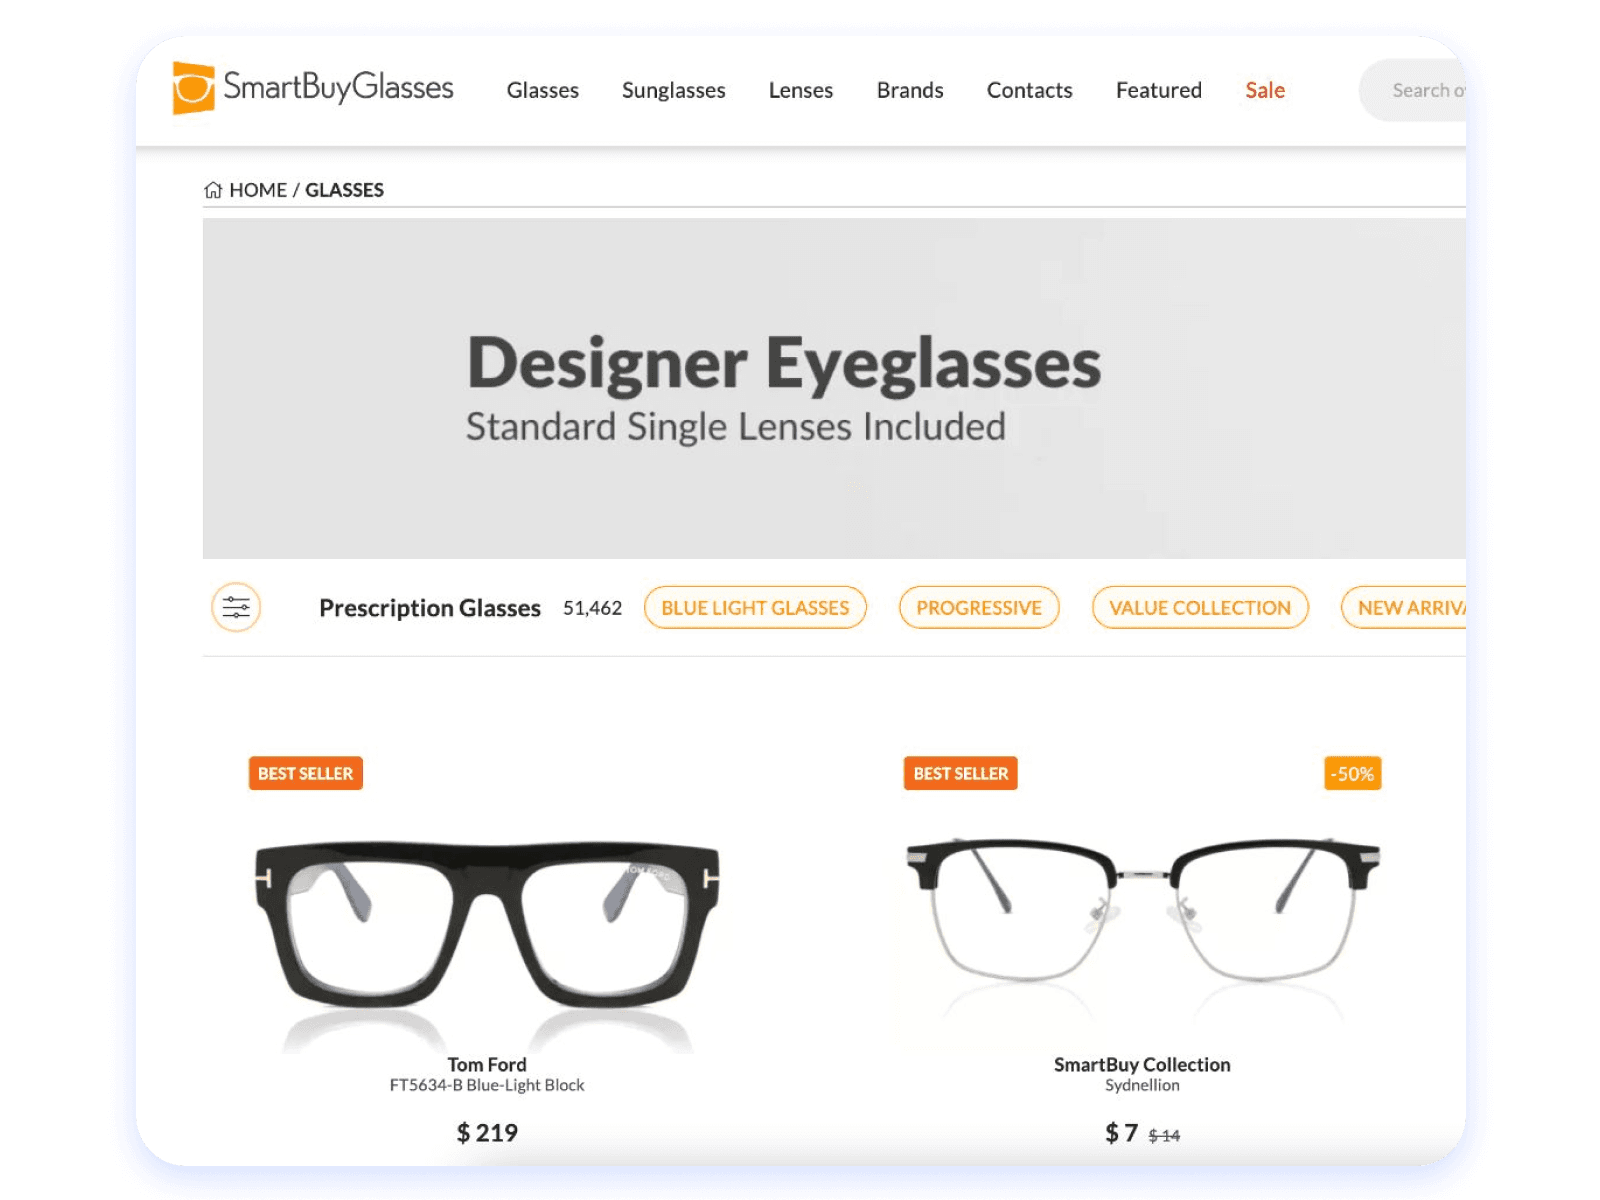The image size is (1600, 1200).
Task: Click the SmartBuyGlasses orange logo icon
Action: [193, 88]
